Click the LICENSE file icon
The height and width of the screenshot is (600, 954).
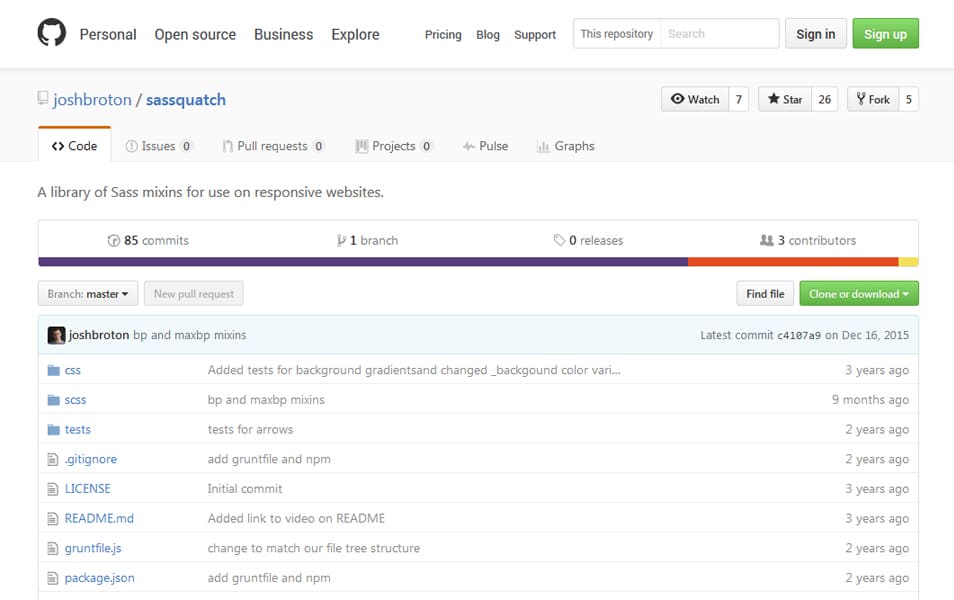tap(53, 489)
